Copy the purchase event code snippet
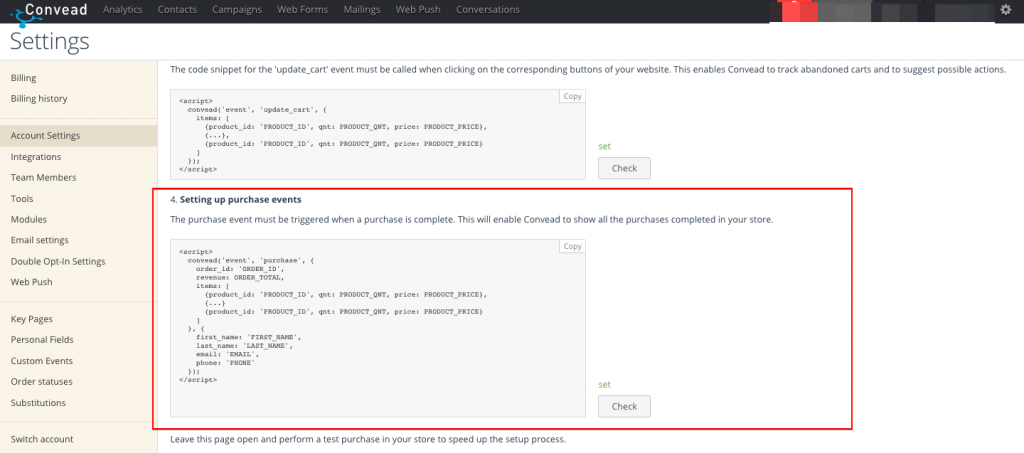Screen dimensions: 1024x453 pos(572,246)
